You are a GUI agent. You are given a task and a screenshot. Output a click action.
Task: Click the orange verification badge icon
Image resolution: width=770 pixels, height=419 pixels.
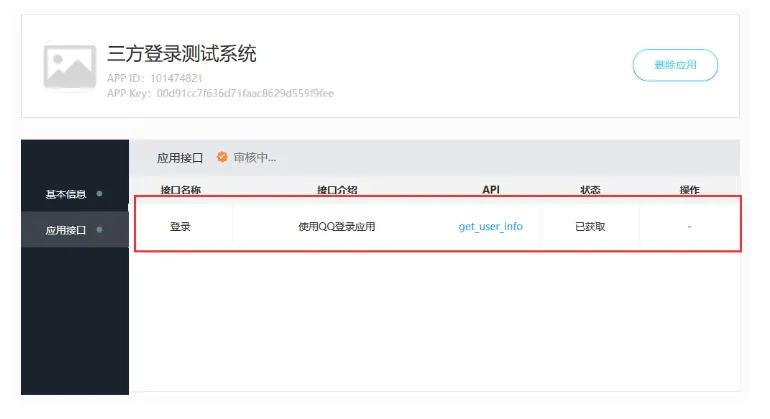point(222,157)
